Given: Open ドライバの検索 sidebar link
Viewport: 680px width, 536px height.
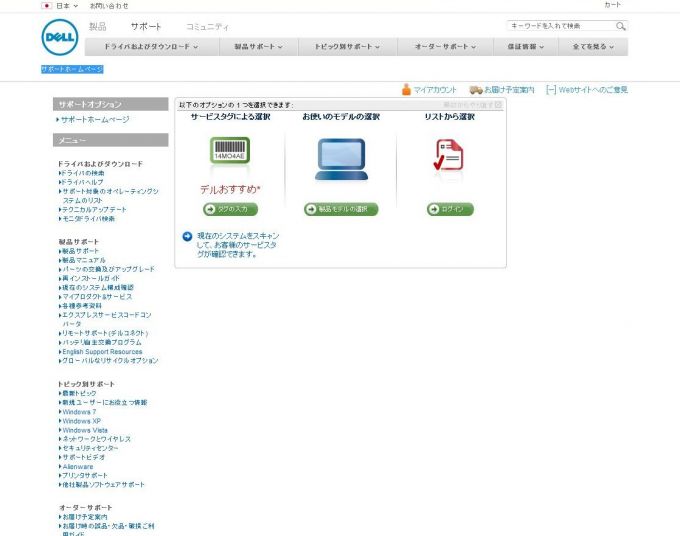Looking at the screenshot, I should coord(82,173).
